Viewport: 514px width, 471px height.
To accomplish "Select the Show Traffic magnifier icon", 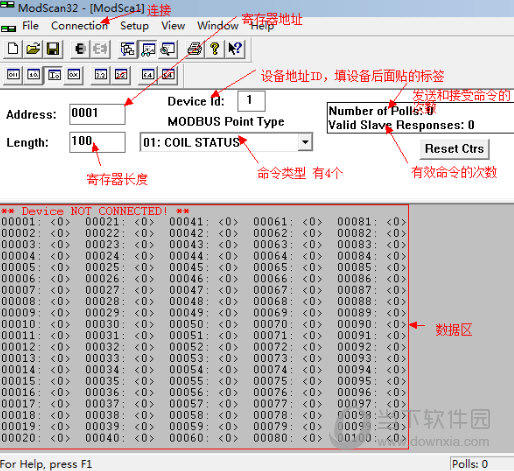I will click(x=168, y=49).
